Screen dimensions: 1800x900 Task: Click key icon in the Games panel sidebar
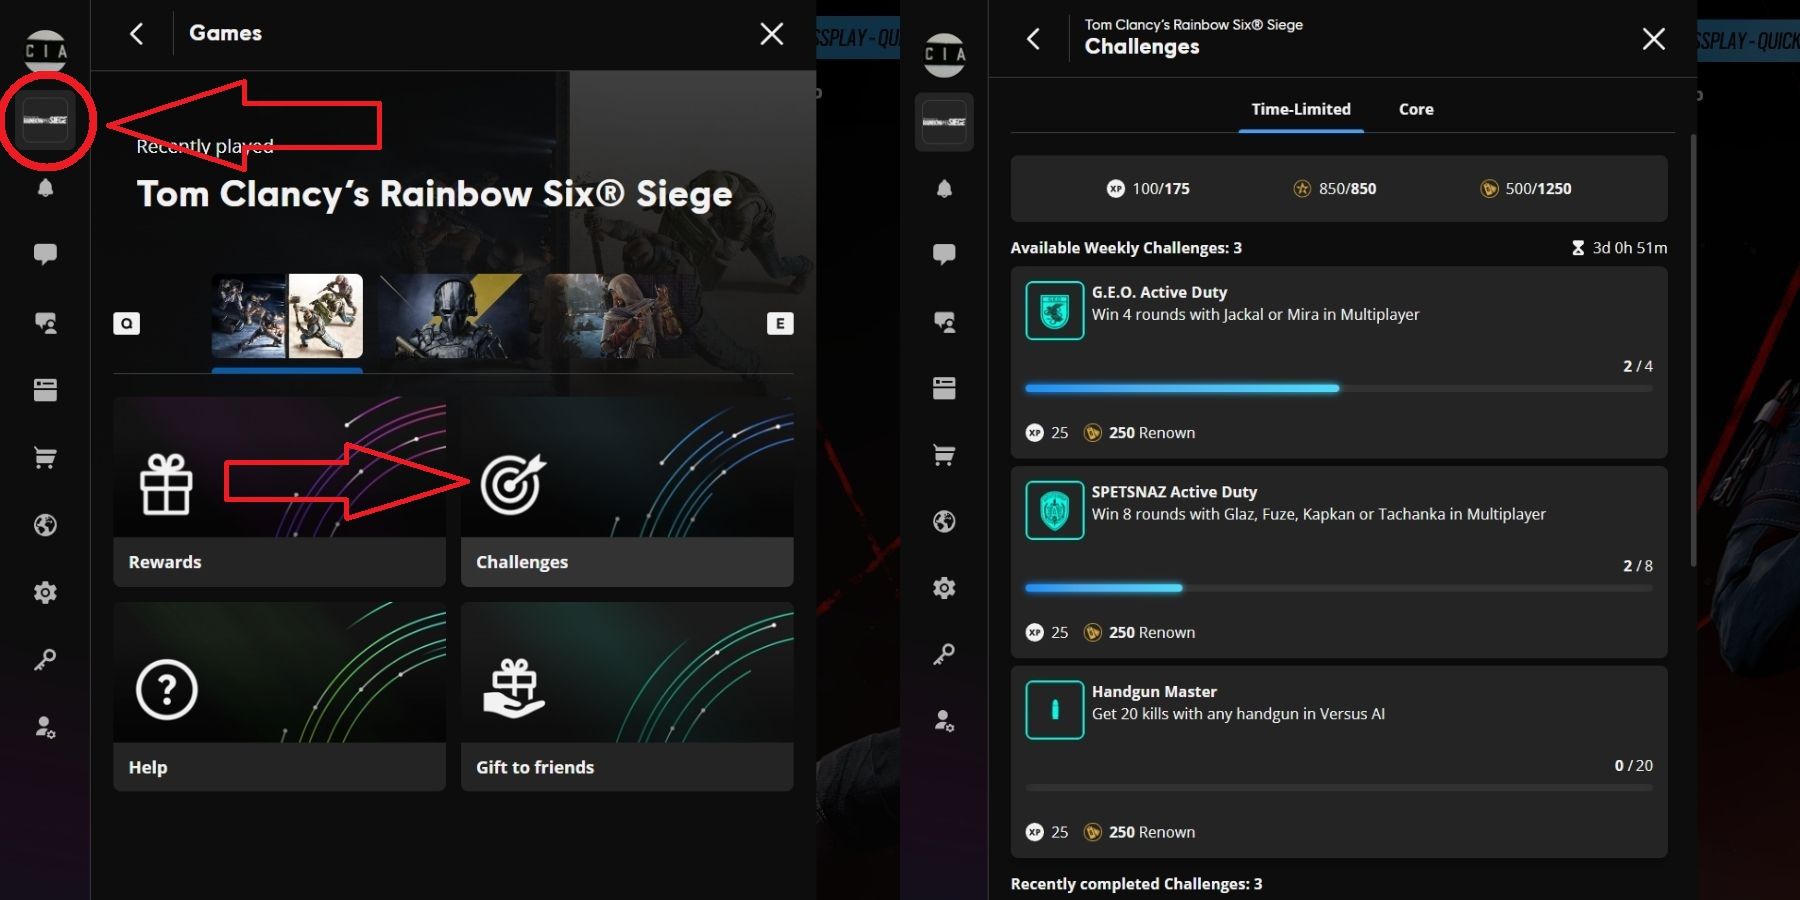click(45, 660)
